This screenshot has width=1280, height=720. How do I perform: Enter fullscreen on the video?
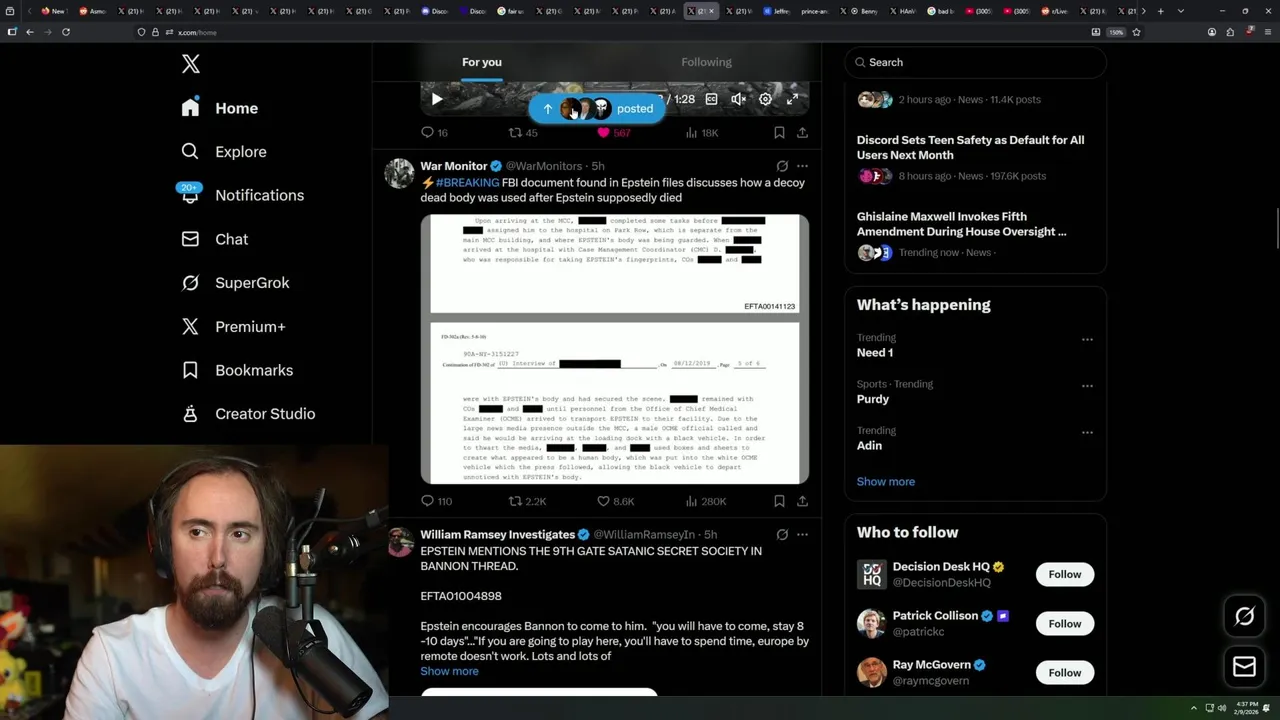[x=792, y=99]
